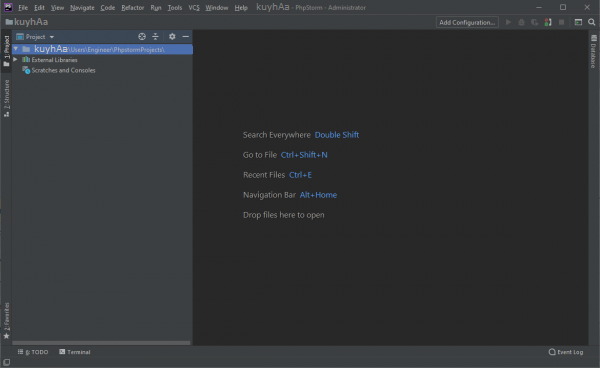Viewport: 600px width, 368px height.
Task: Click the project structure window icon in toolbar
Action: click(578, 22)
